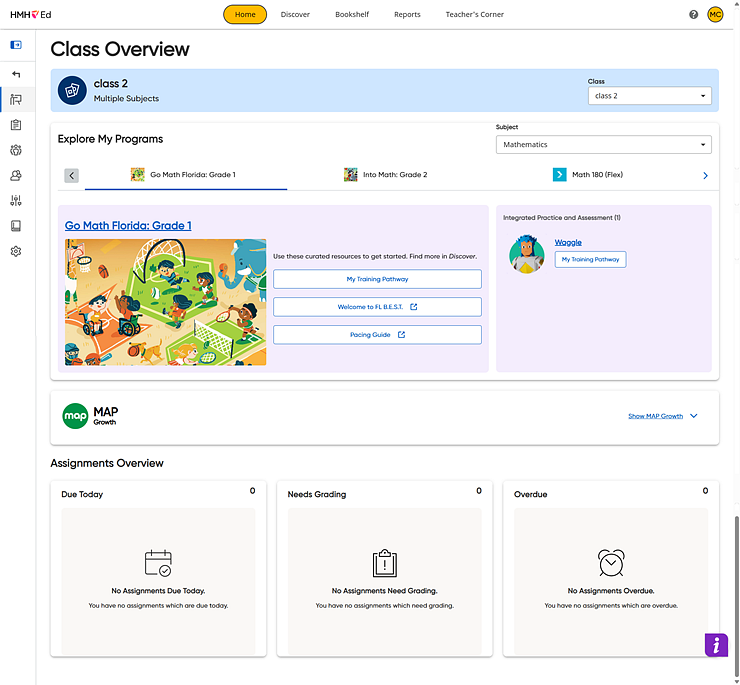The height and width of the screenshot is (685, 740).
Task: Open the purple info button
Action: pyautogui.click(x=716, y=644)
